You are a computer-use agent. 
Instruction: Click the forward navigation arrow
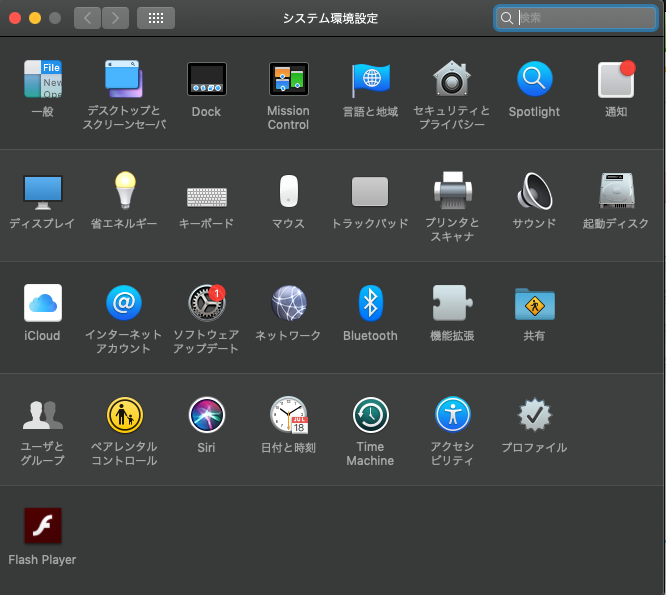(115, 18)
